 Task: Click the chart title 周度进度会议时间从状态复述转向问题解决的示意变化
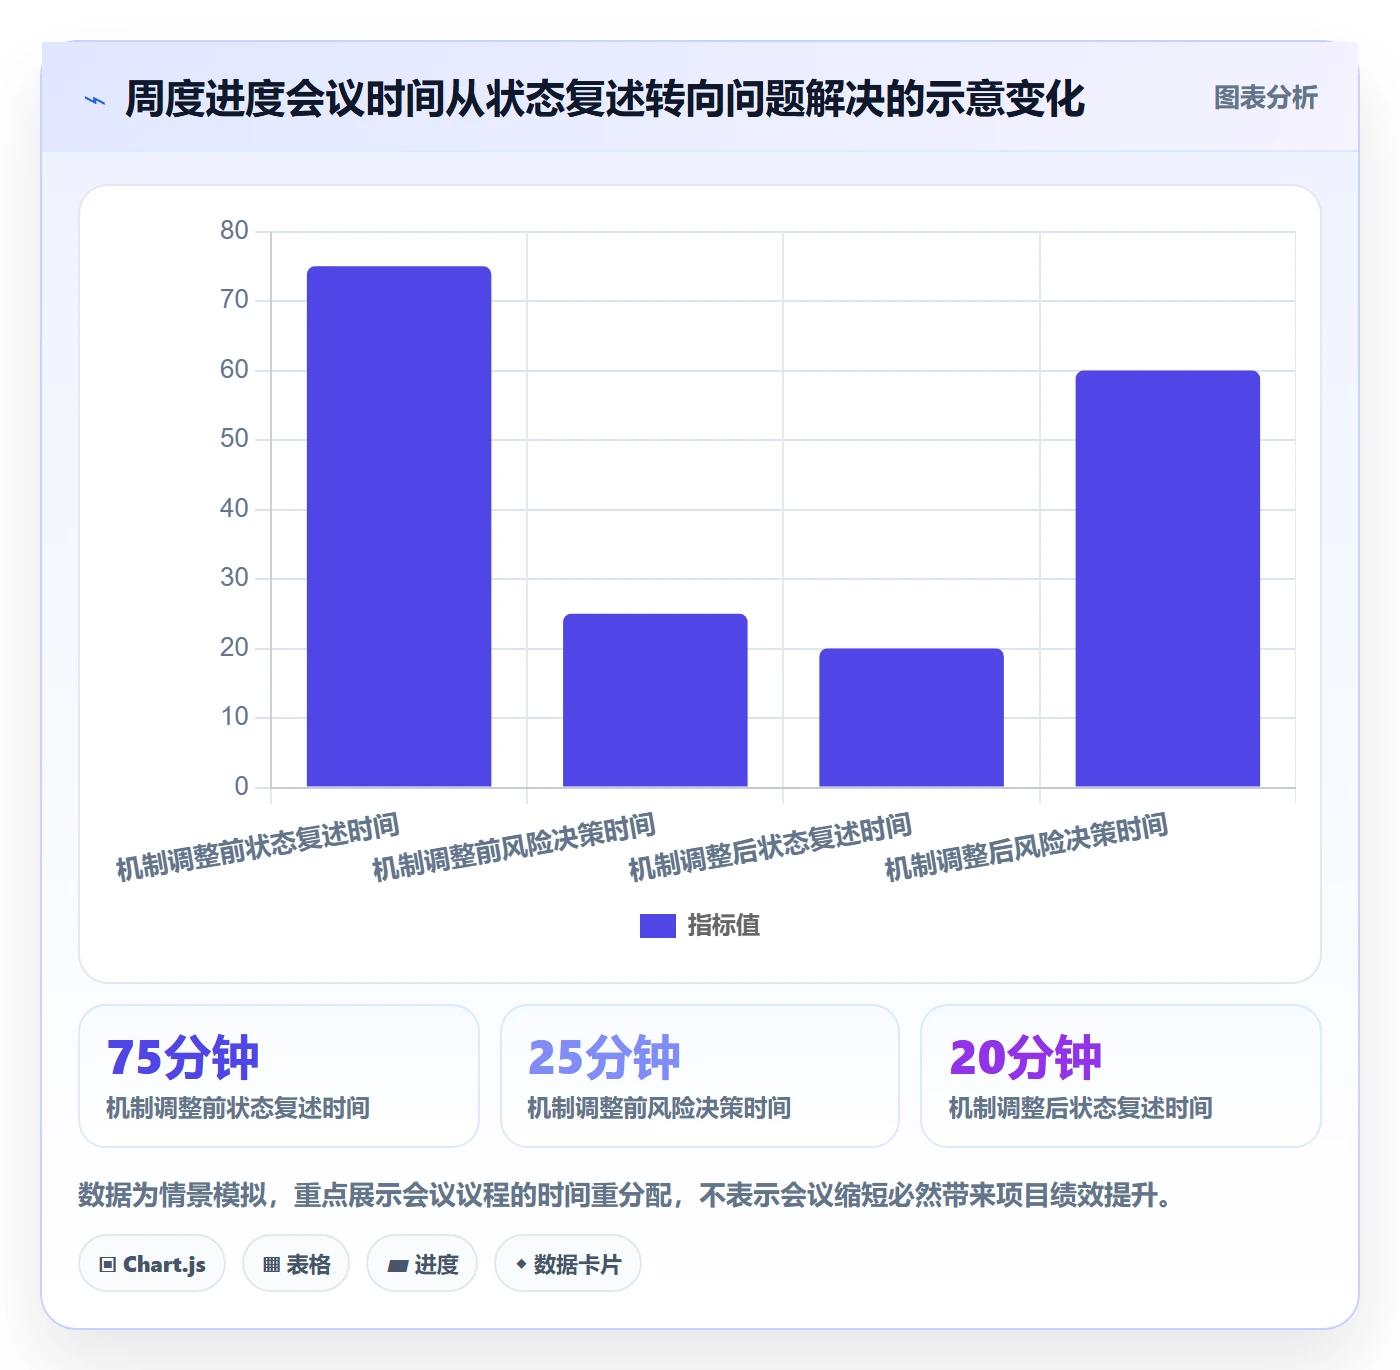[x=605, y=99]
